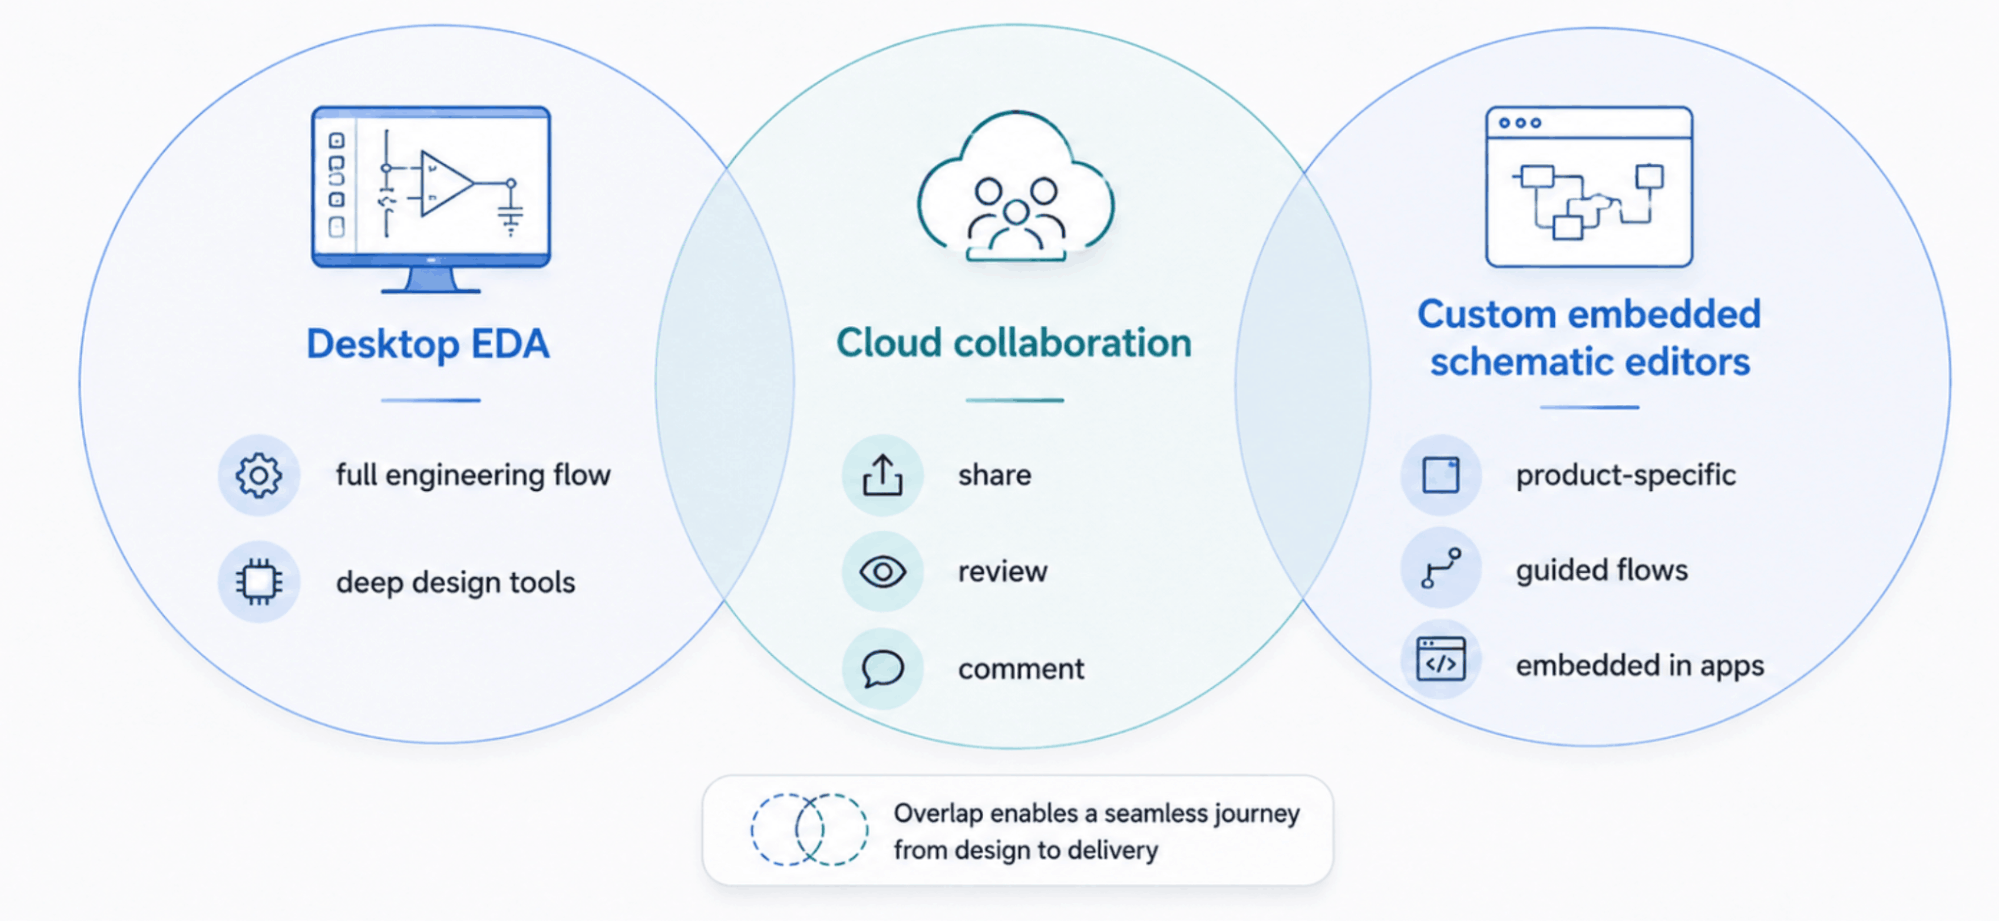This screenshot has height=922, width=1999.
Task: Click the eye icon beside review
Action: click(x=882, y=572)
